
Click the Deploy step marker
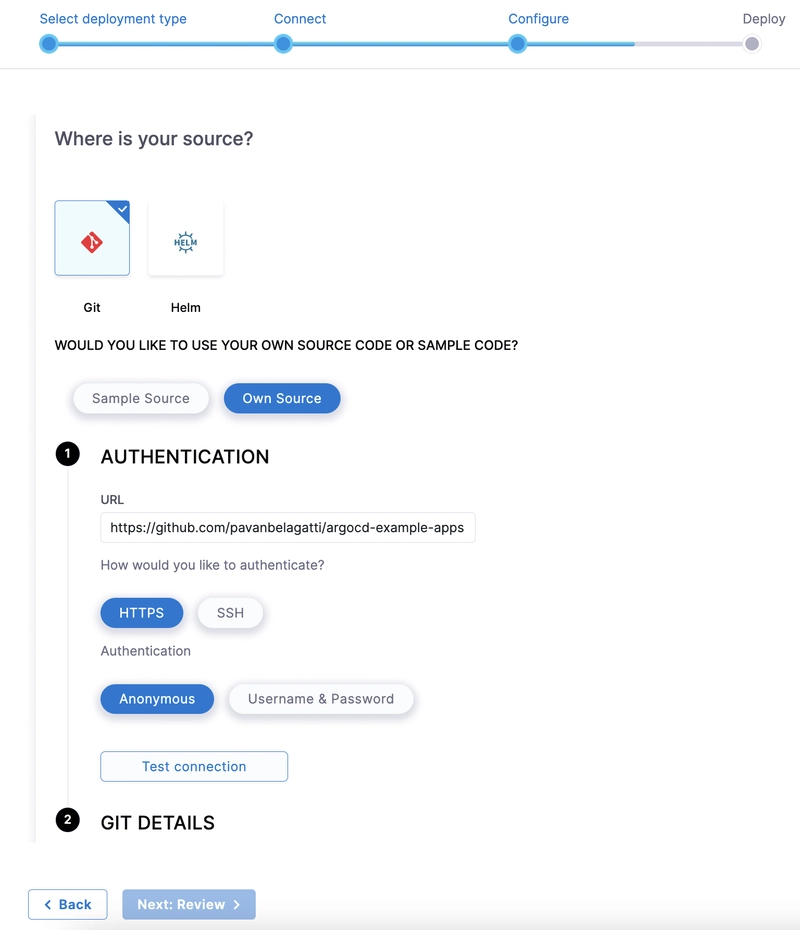(752, 44)
